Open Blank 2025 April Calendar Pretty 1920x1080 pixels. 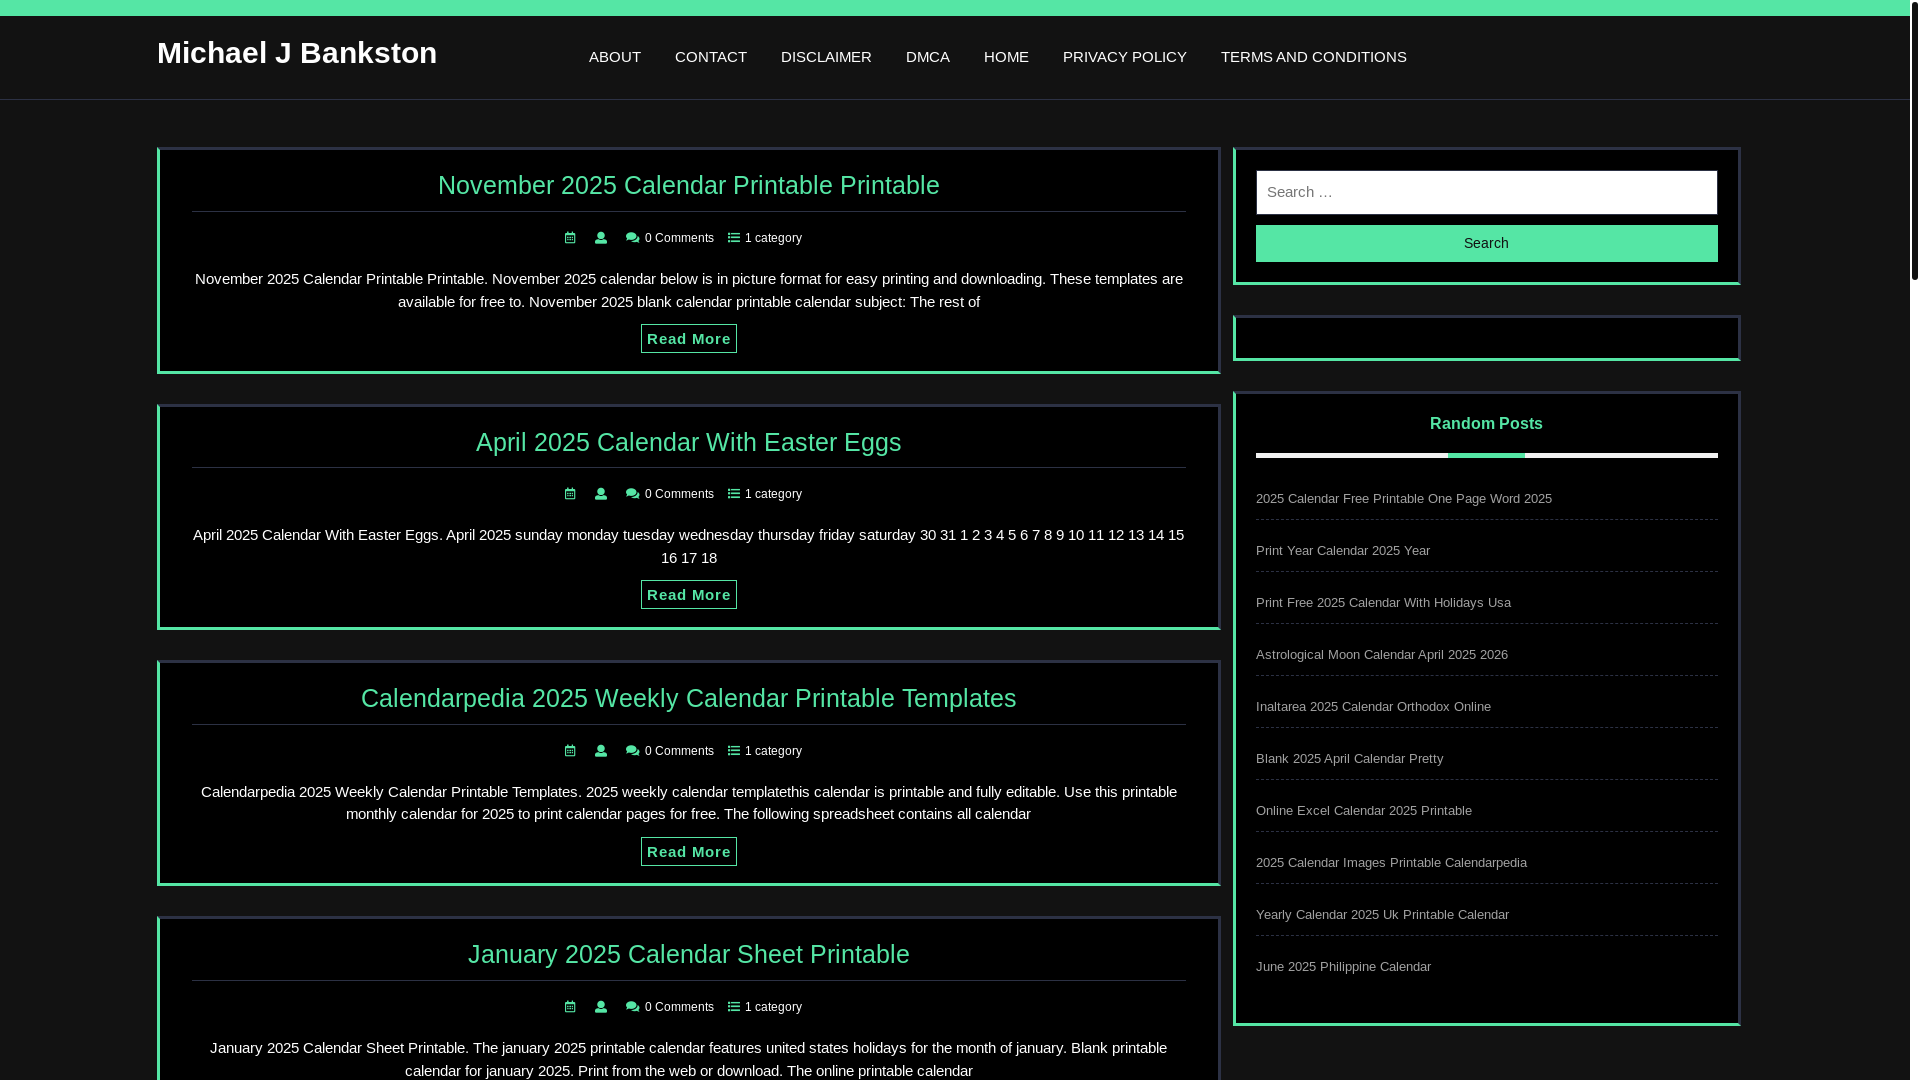pos(1349,759)
